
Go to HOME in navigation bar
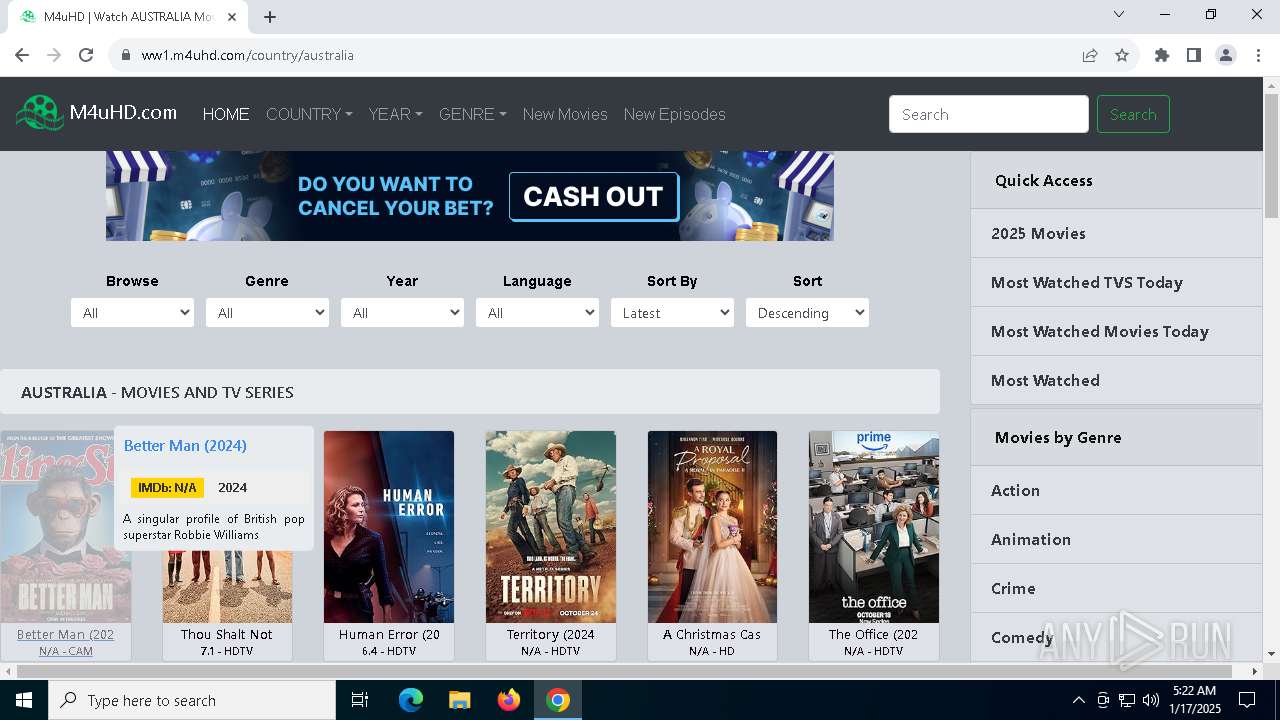click(x=226, y=114)
